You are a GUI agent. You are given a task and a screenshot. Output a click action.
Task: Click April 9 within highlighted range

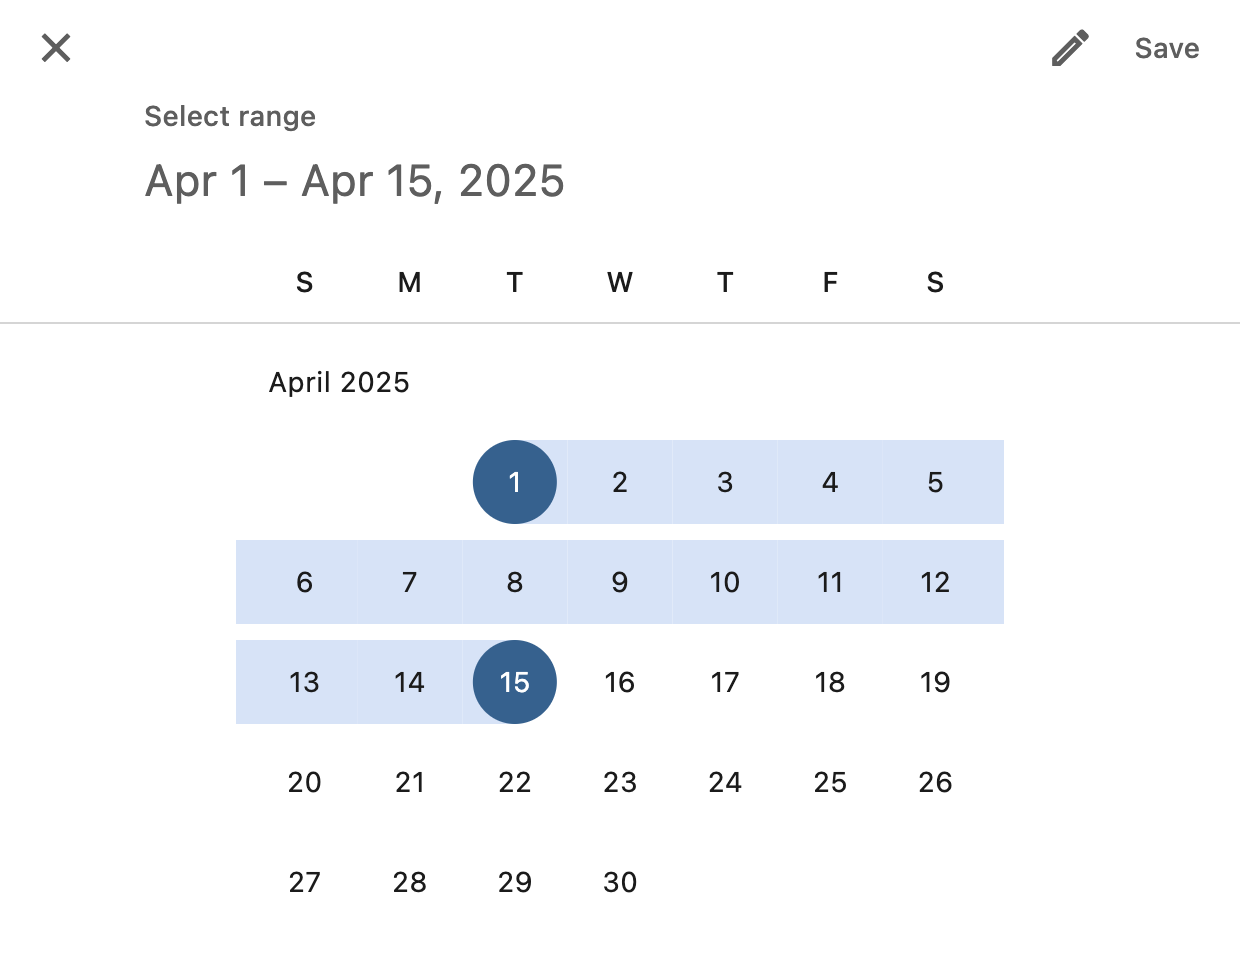(x=620, y=582)
